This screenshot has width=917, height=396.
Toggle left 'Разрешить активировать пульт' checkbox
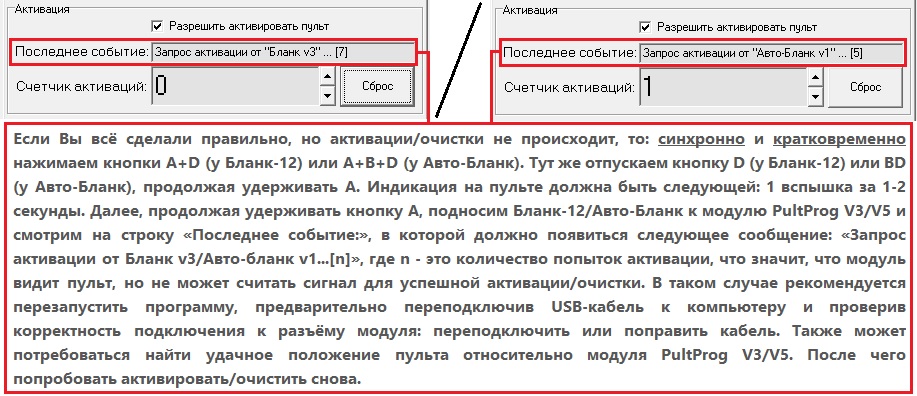[x=157, y=26]
